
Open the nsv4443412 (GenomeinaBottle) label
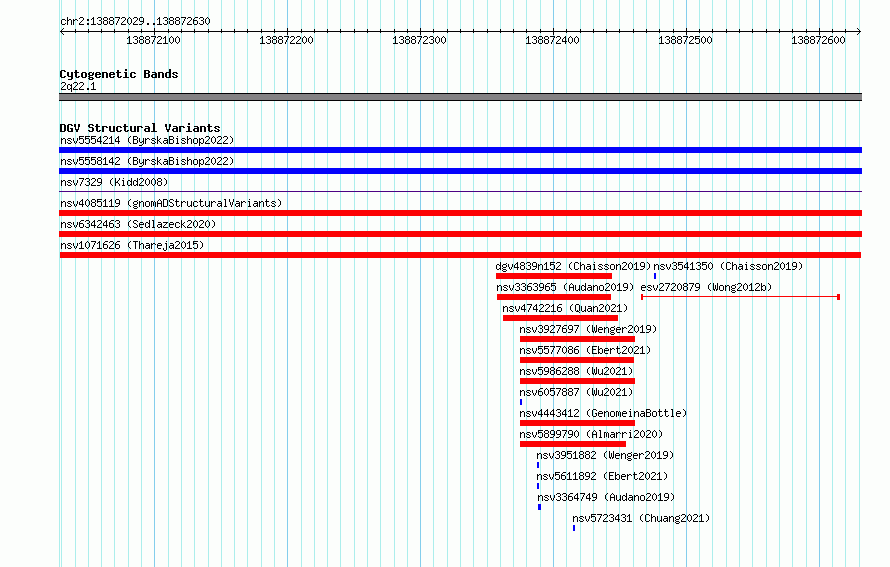(603, 413)
